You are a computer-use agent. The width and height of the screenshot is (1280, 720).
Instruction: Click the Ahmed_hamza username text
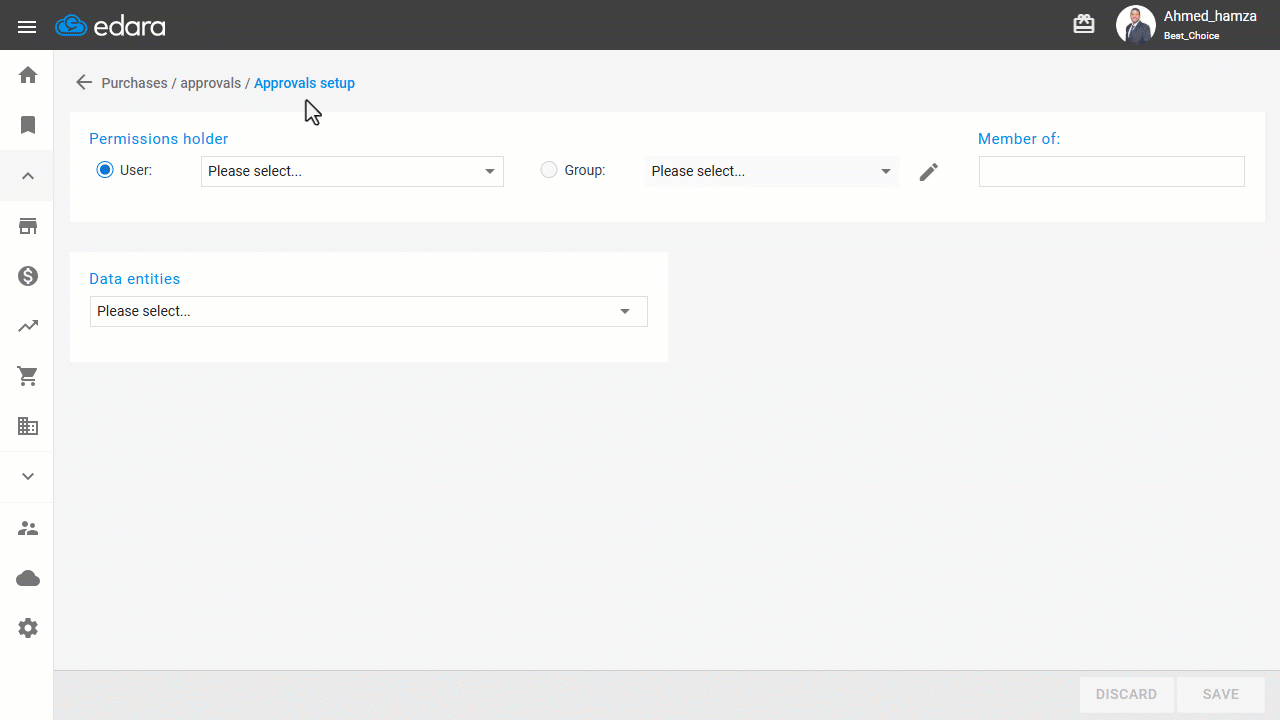coord(1210,16)
